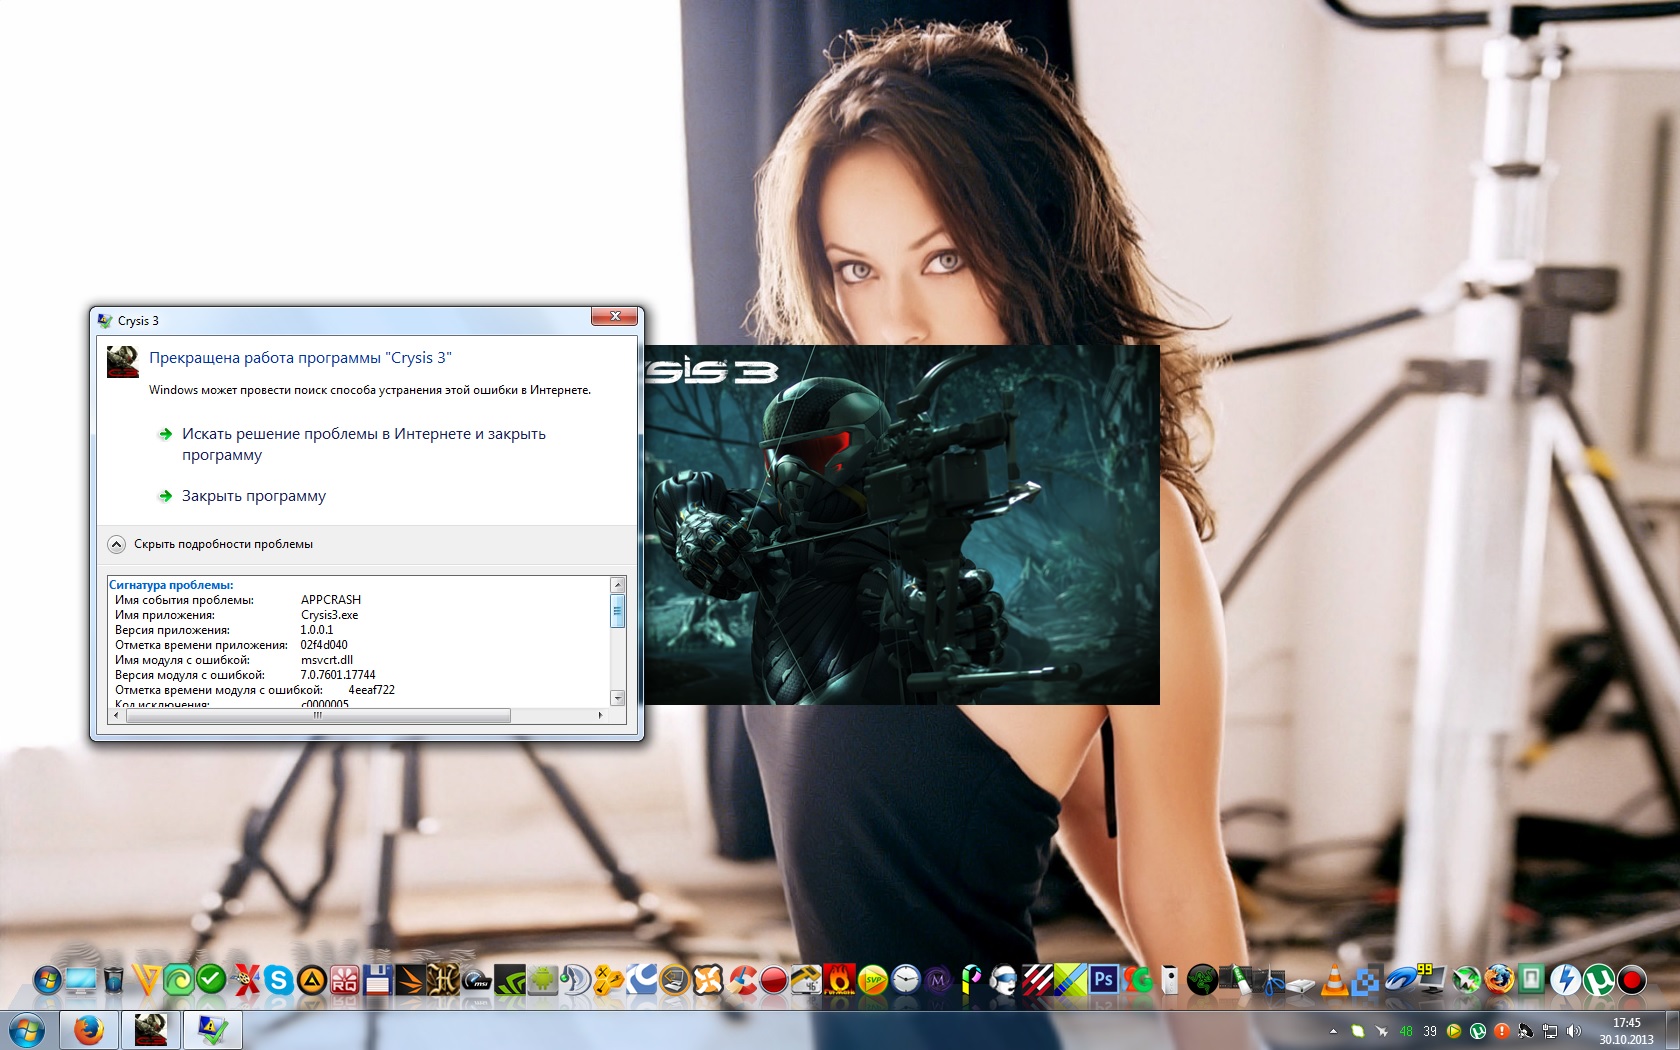
Task: Open the red record button dock icon
Action: (1631, 981)
